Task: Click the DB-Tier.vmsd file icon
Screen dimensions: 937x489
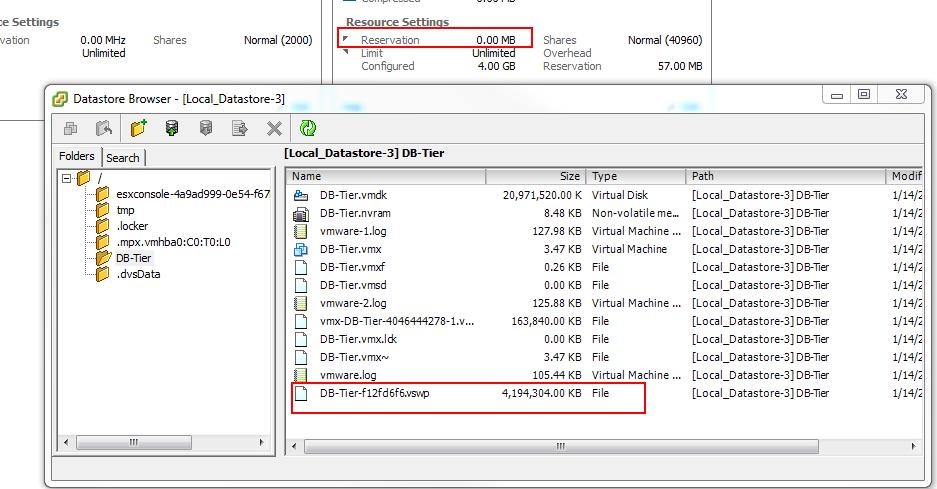Action: coord(301,285)
